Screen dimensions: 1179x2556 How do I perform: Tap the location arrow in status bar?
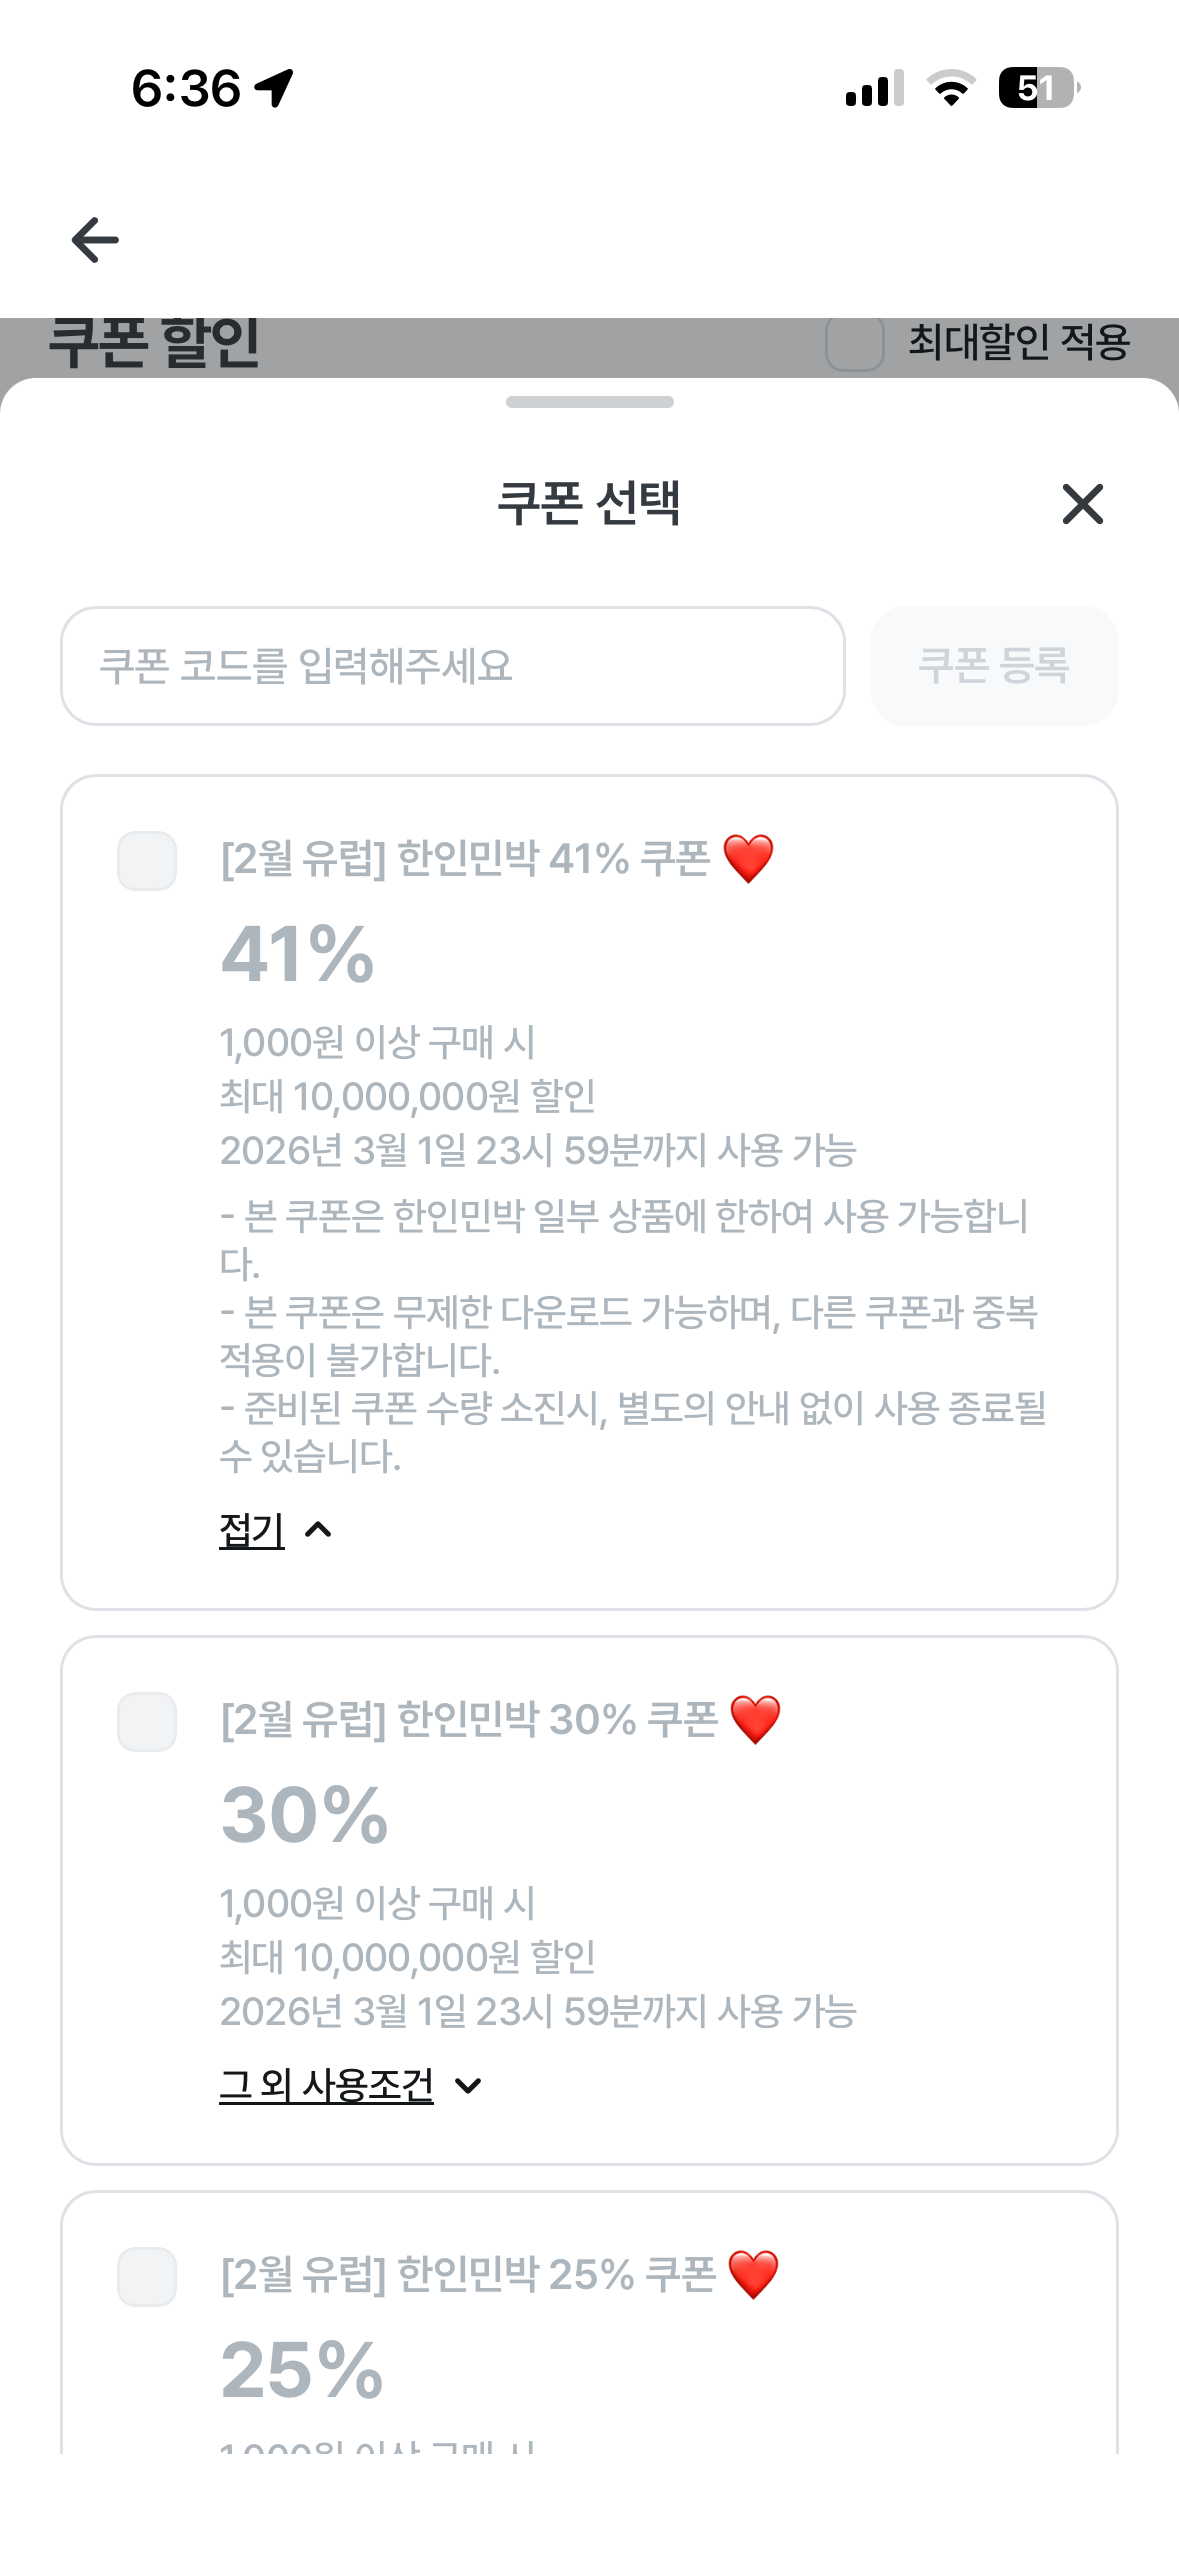coord(274,88)
